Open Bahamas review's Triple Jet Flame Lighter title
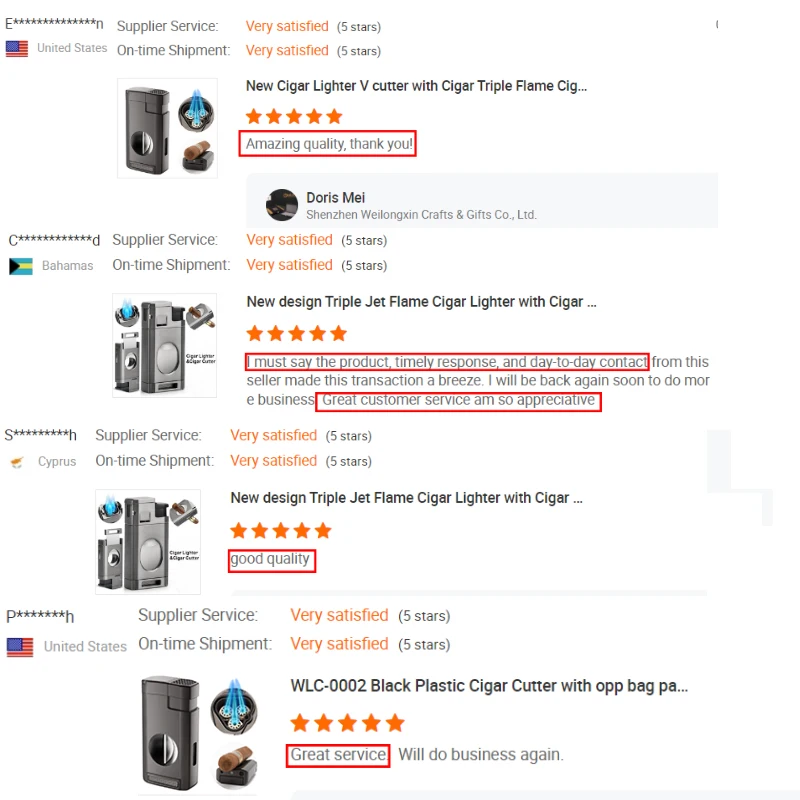The height and width of the screenshot is (800, 800). click(x=421, y=302)
